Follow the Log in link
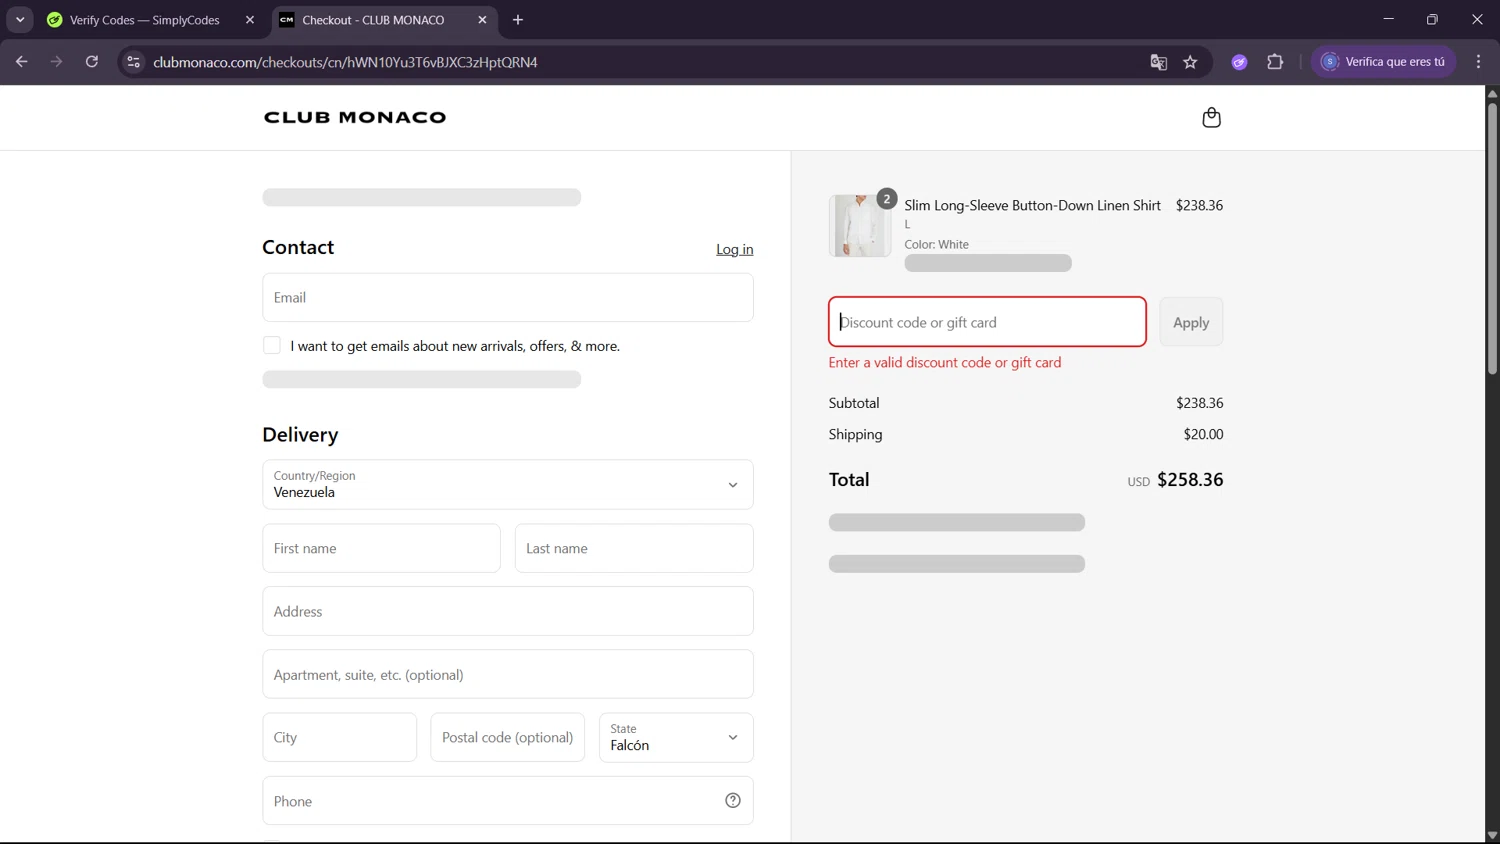This screenshot has height=844, width=1500. pyautogui.click(x=734, y=250)
